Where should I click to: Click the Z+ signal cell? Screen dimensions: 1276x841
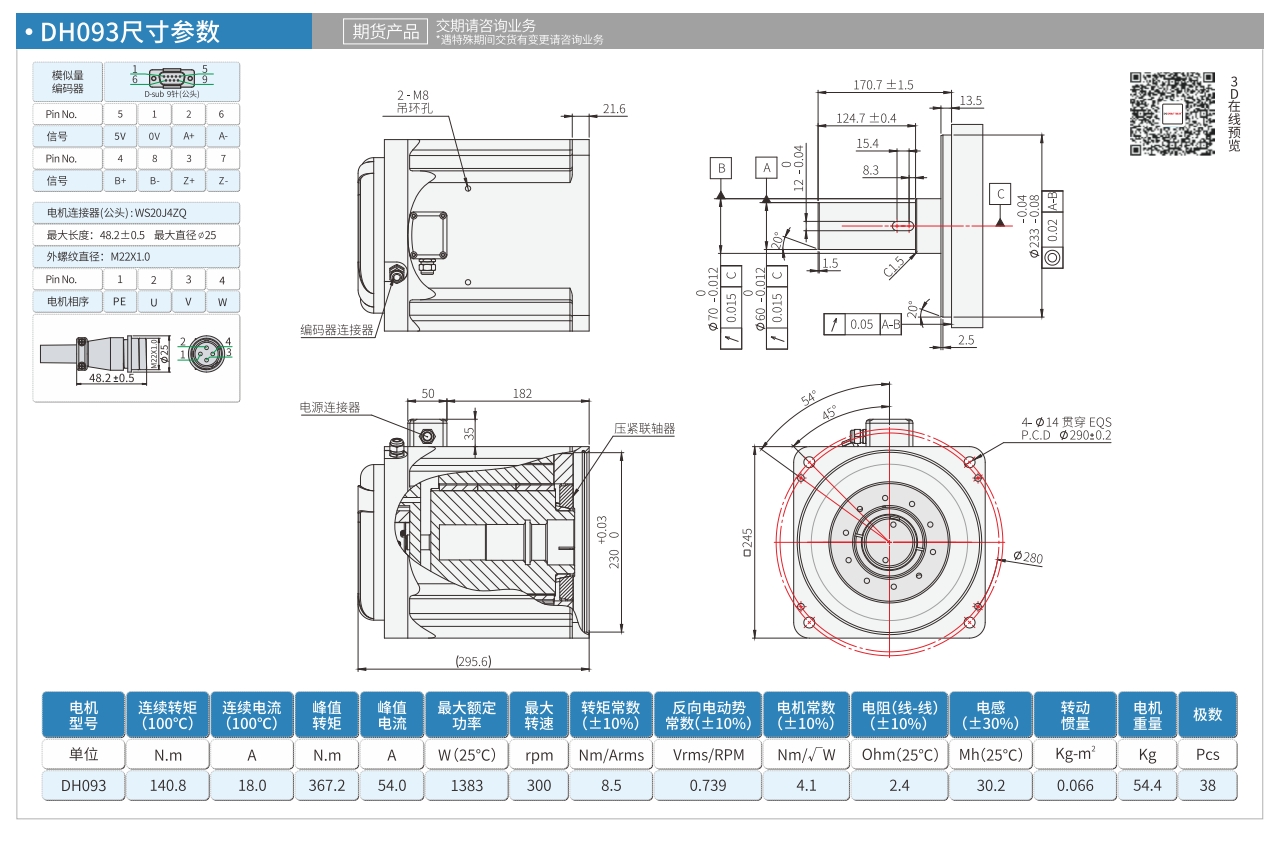coord(189,181)
